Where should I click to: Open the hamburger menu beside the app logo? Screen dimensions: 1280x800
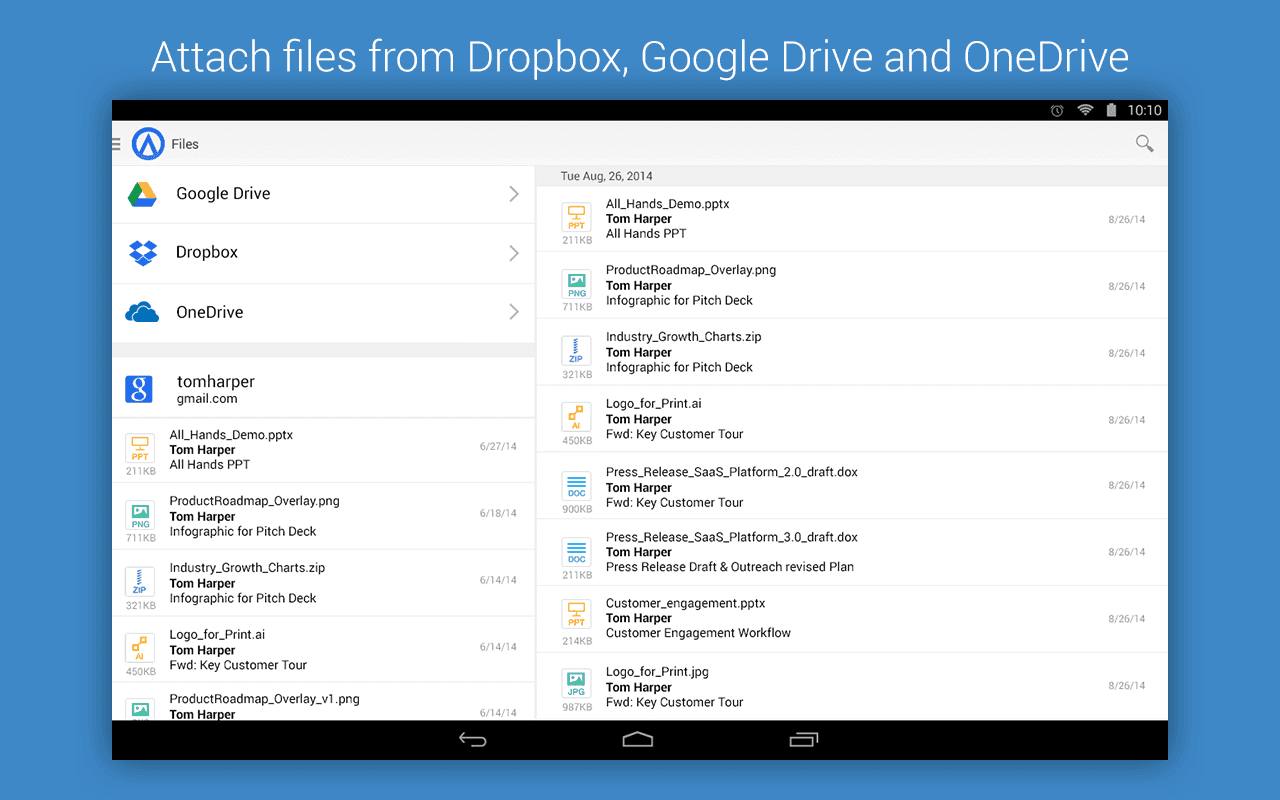tap(116, 144)
